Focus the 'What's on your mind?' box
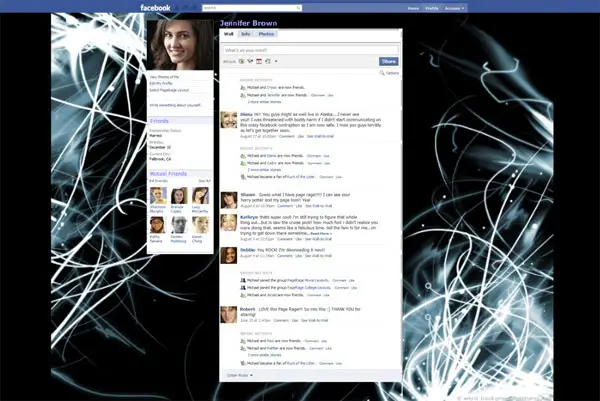The height and width of the screenshot is (401, 600). click(x=311, y=50)
